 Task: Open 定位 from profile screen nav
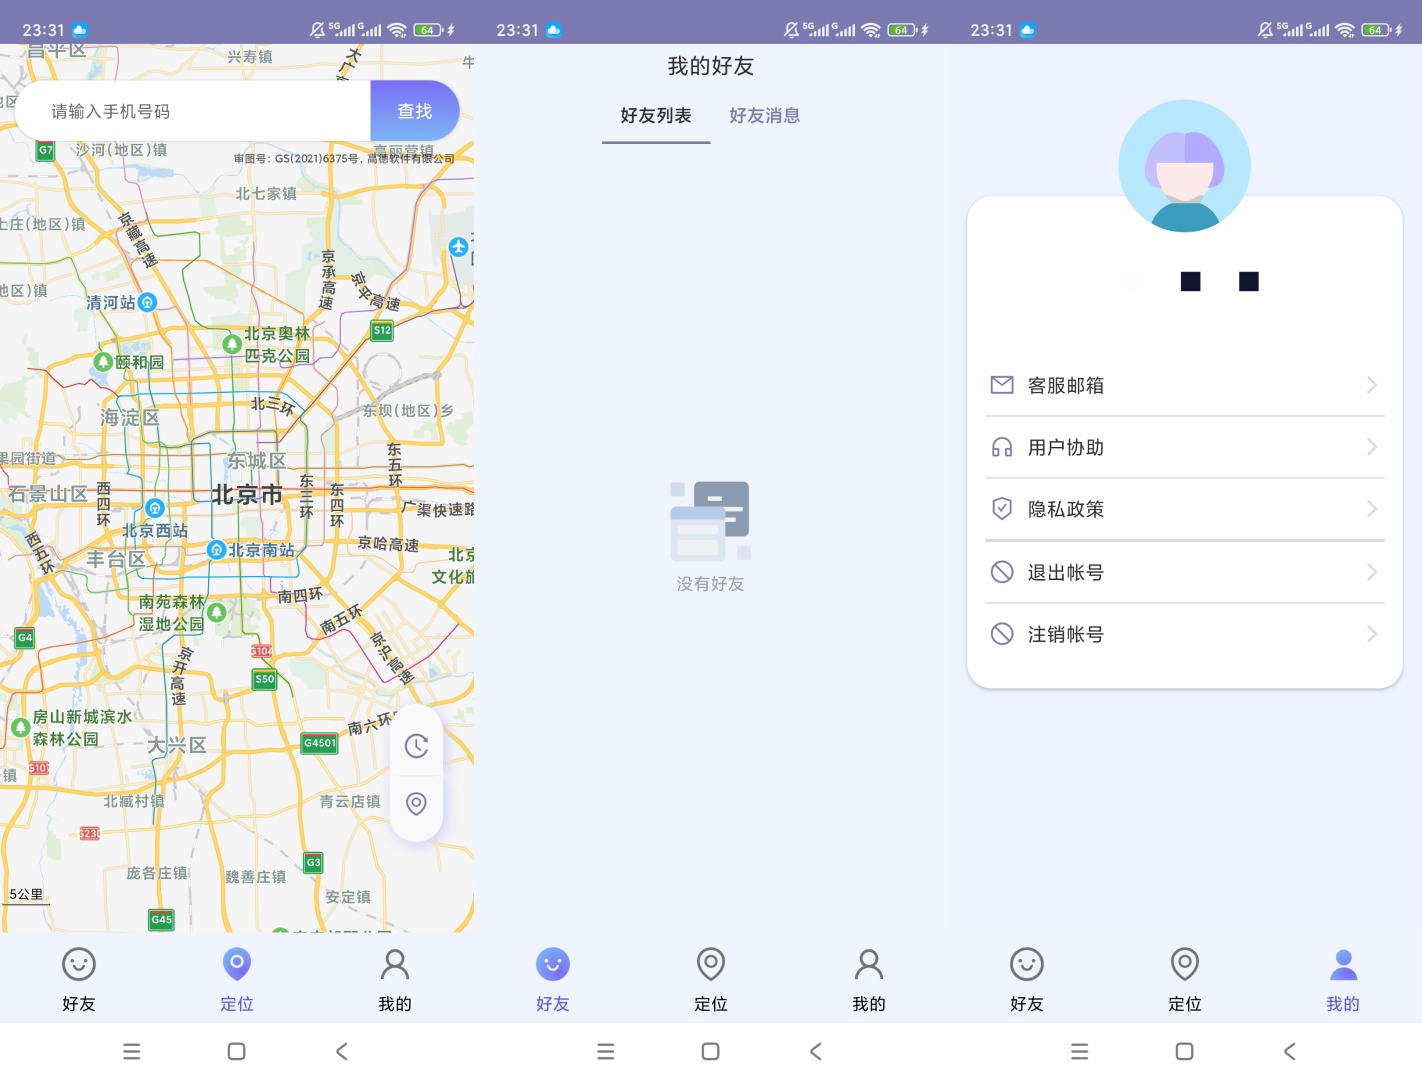1185,964
